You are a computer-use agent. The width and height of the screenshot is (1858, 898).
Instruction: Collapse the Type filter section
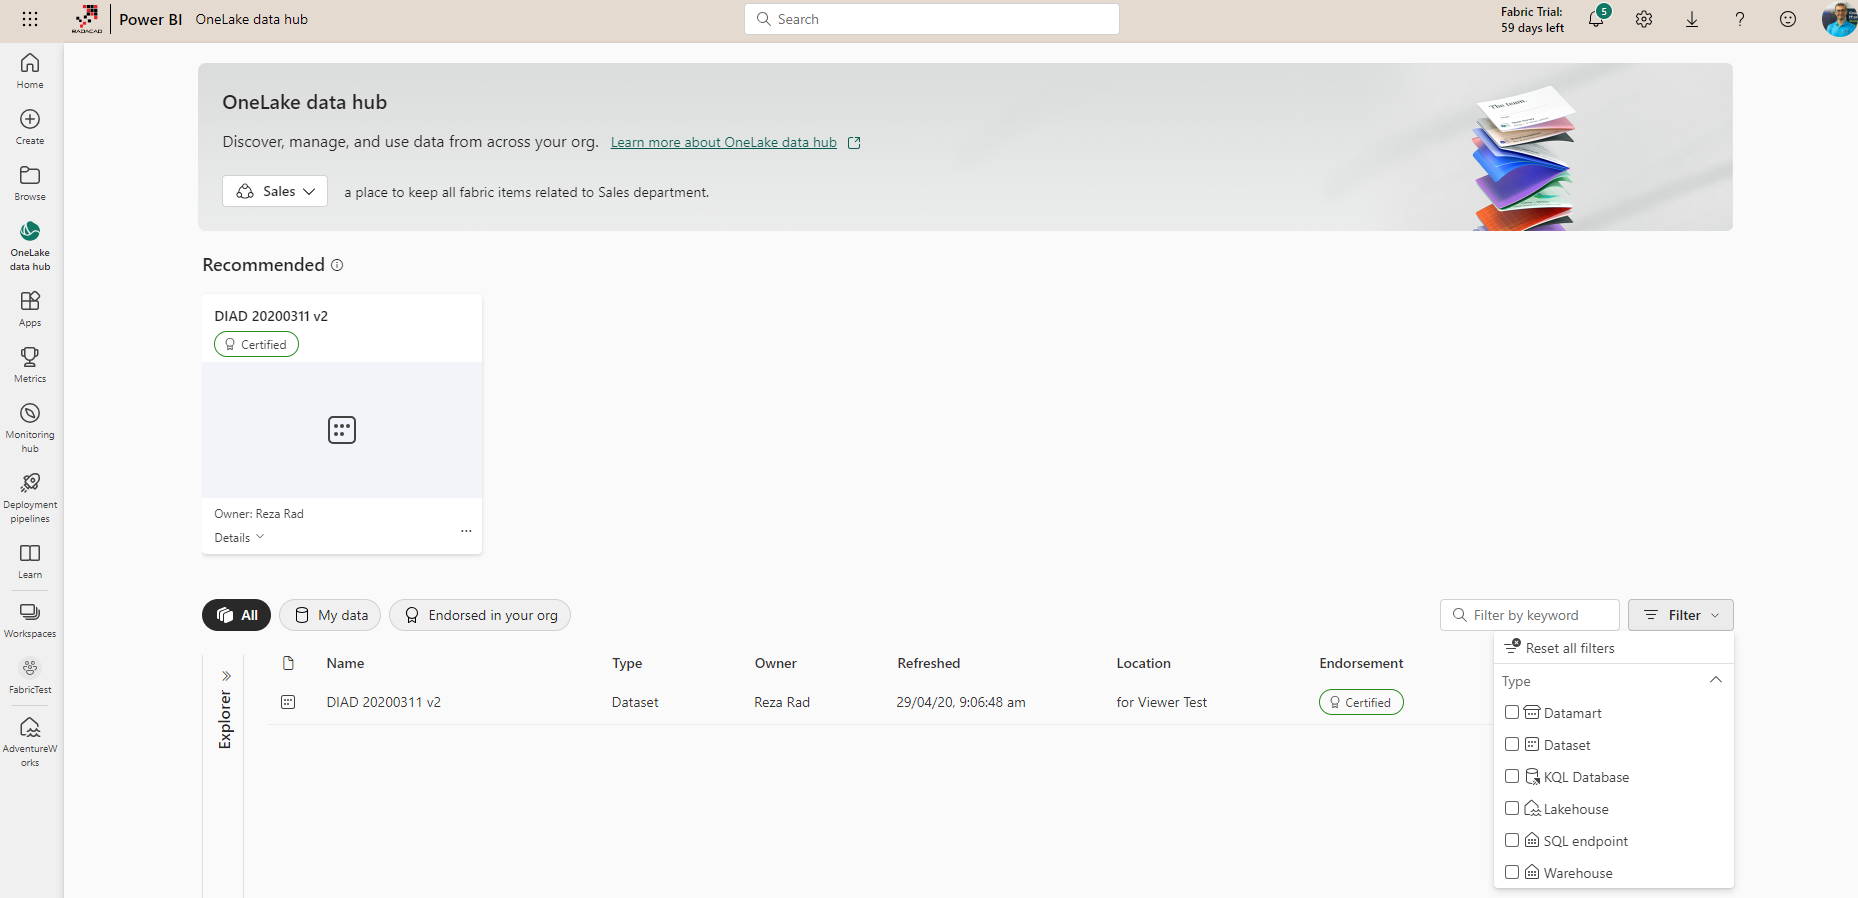(x=1715, y=681)
